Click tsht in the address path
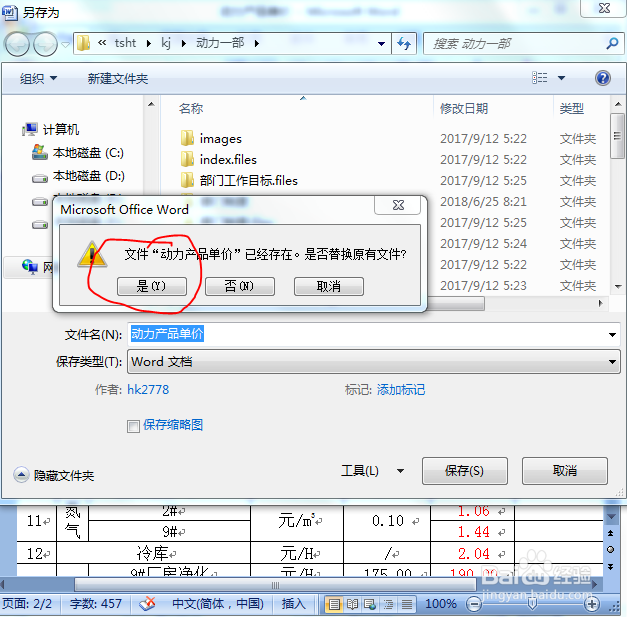The height and width of the screenshot is (617, 627). 125,43
